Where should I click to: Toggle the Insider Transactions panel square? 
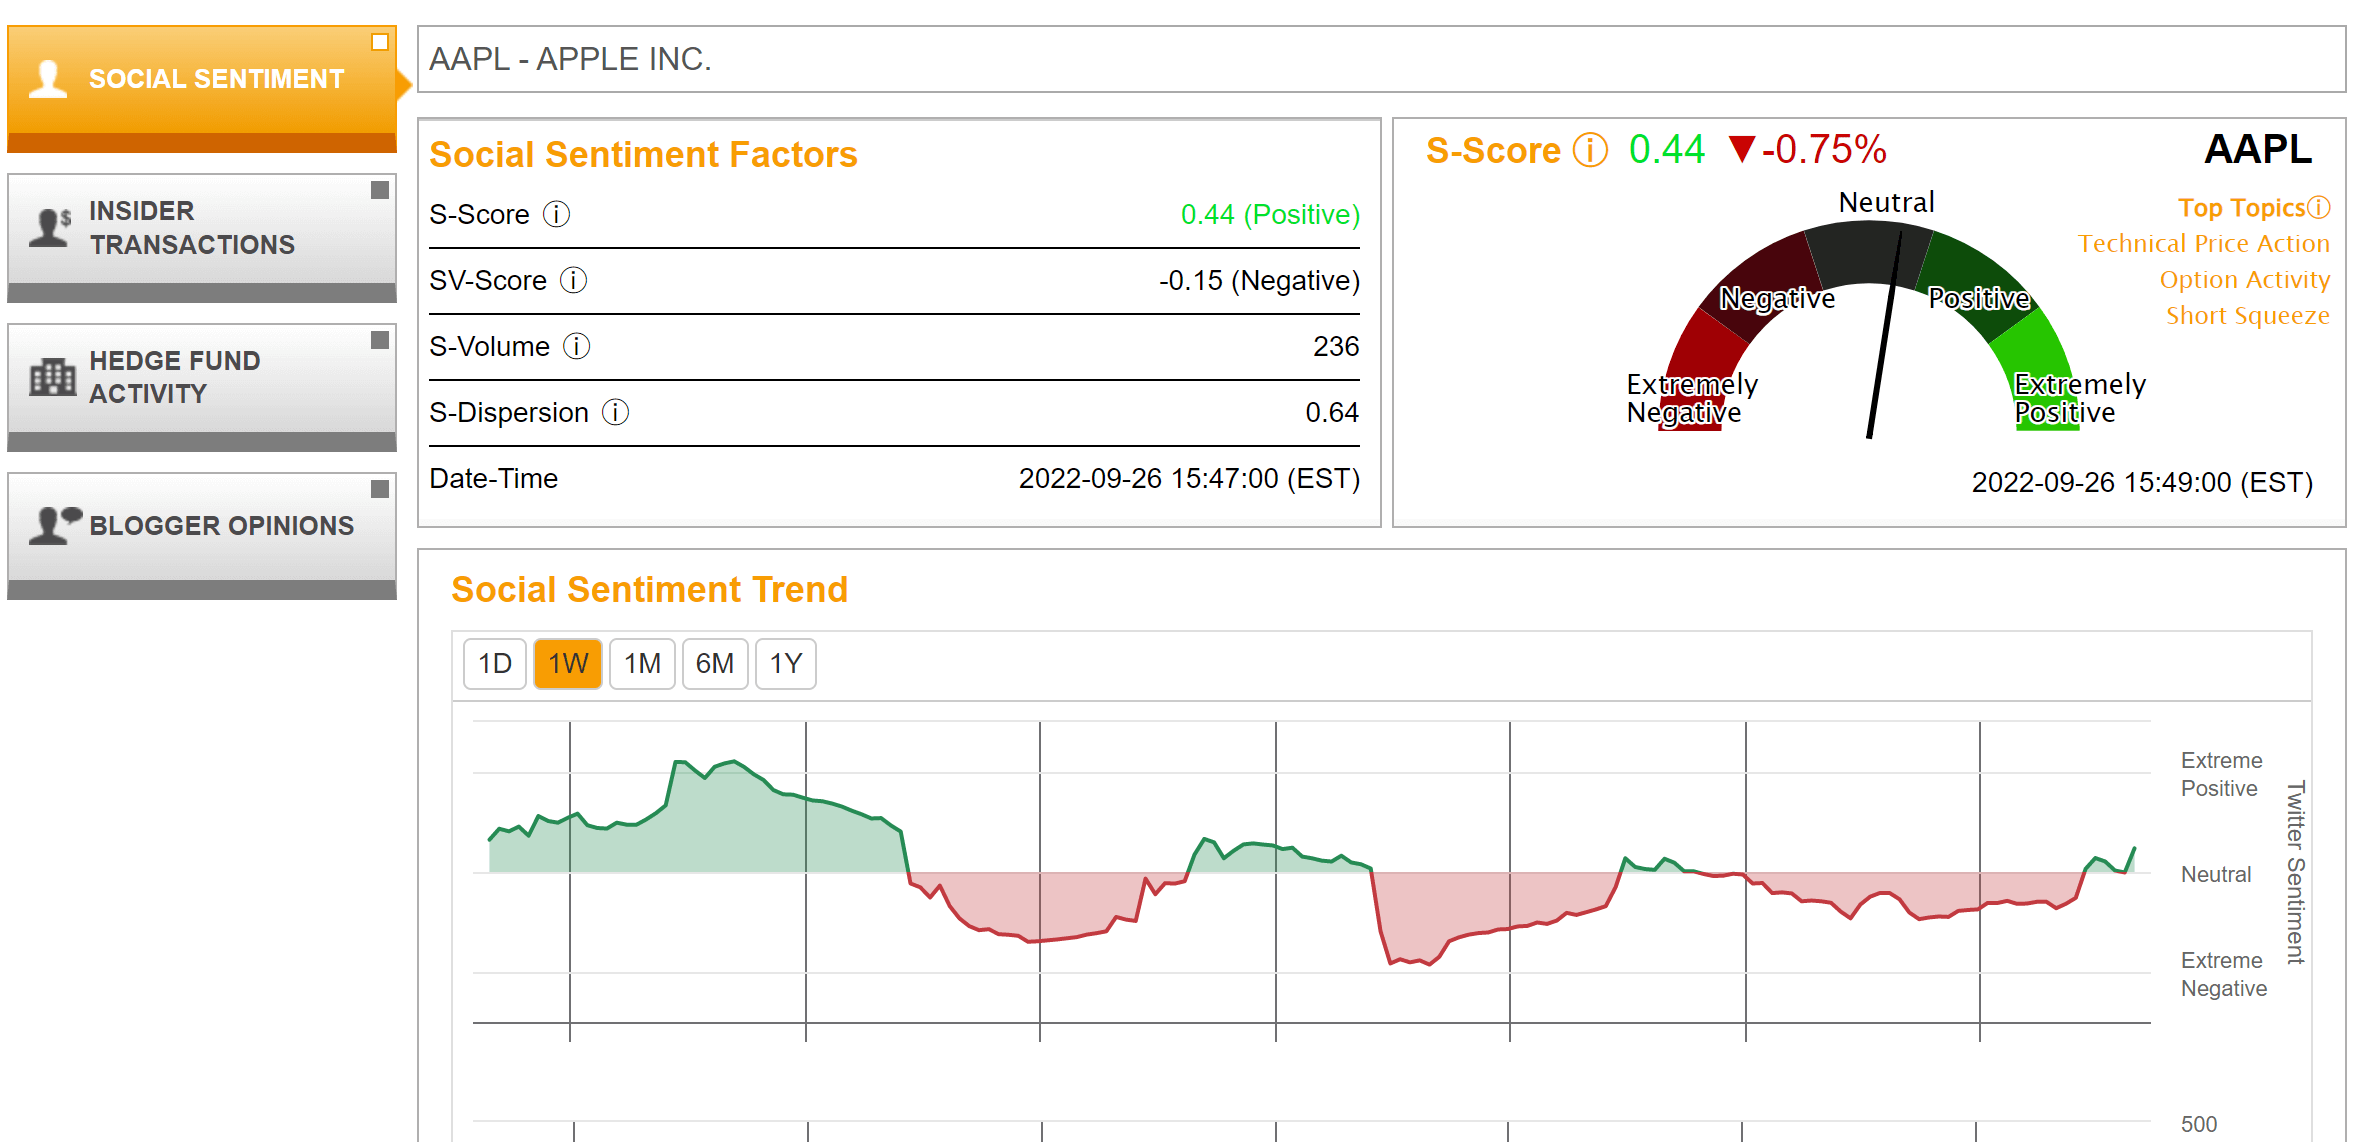click(x=380, y=190)
